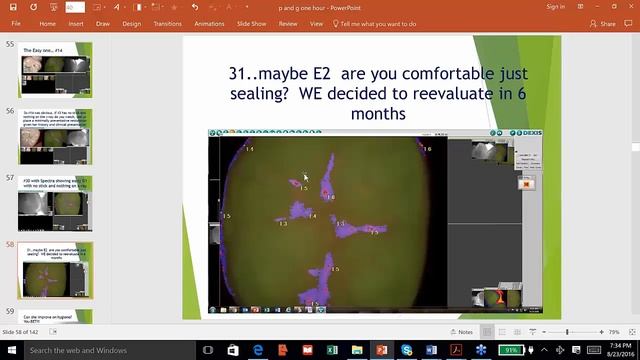Viewport: 640px width, 360px height.
Task: Click the Share button
Action: tap(602, 24)
